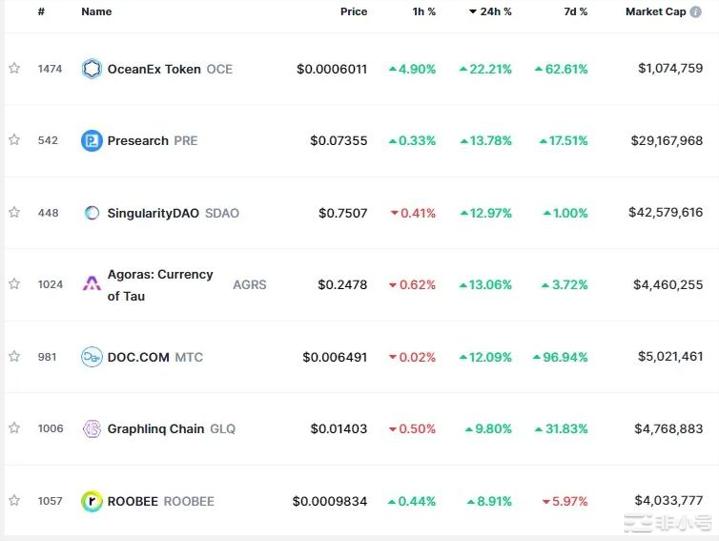719x541 pixels.
Task: Open the Graphlinq Chain coin page
Action: tap(155, 429)
